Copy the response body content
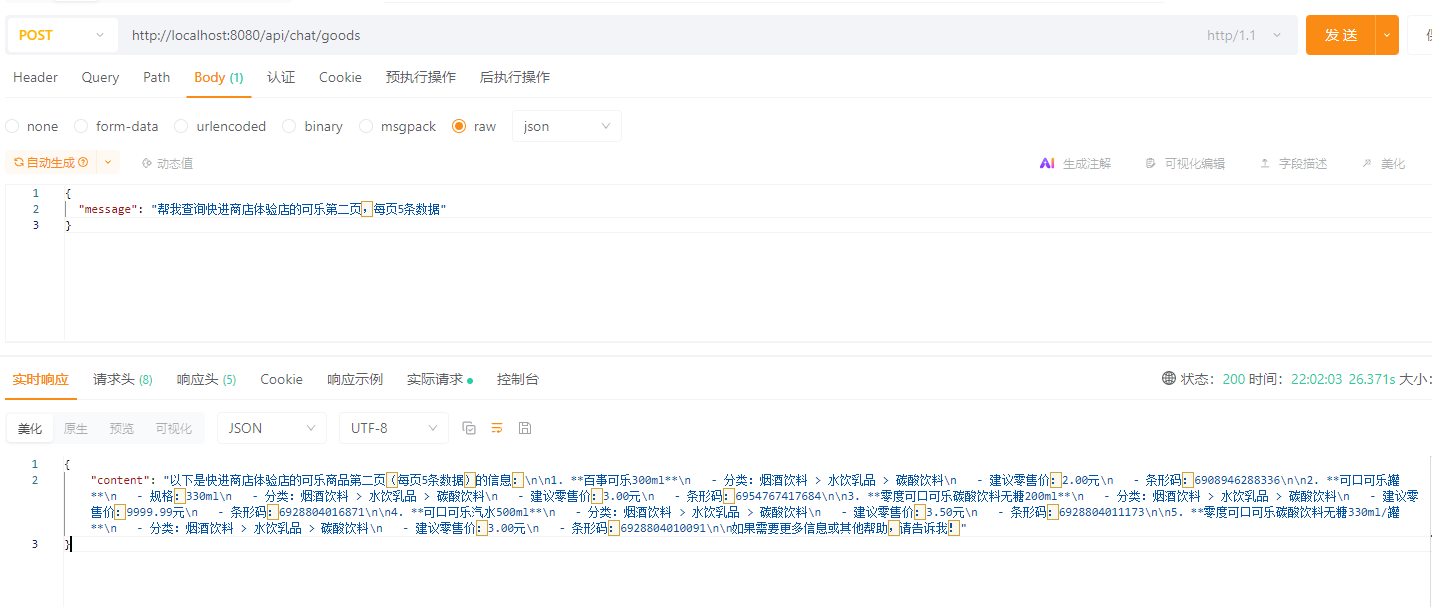Image resolution: width=1432 pixels, height=607 pixels. 469,427
